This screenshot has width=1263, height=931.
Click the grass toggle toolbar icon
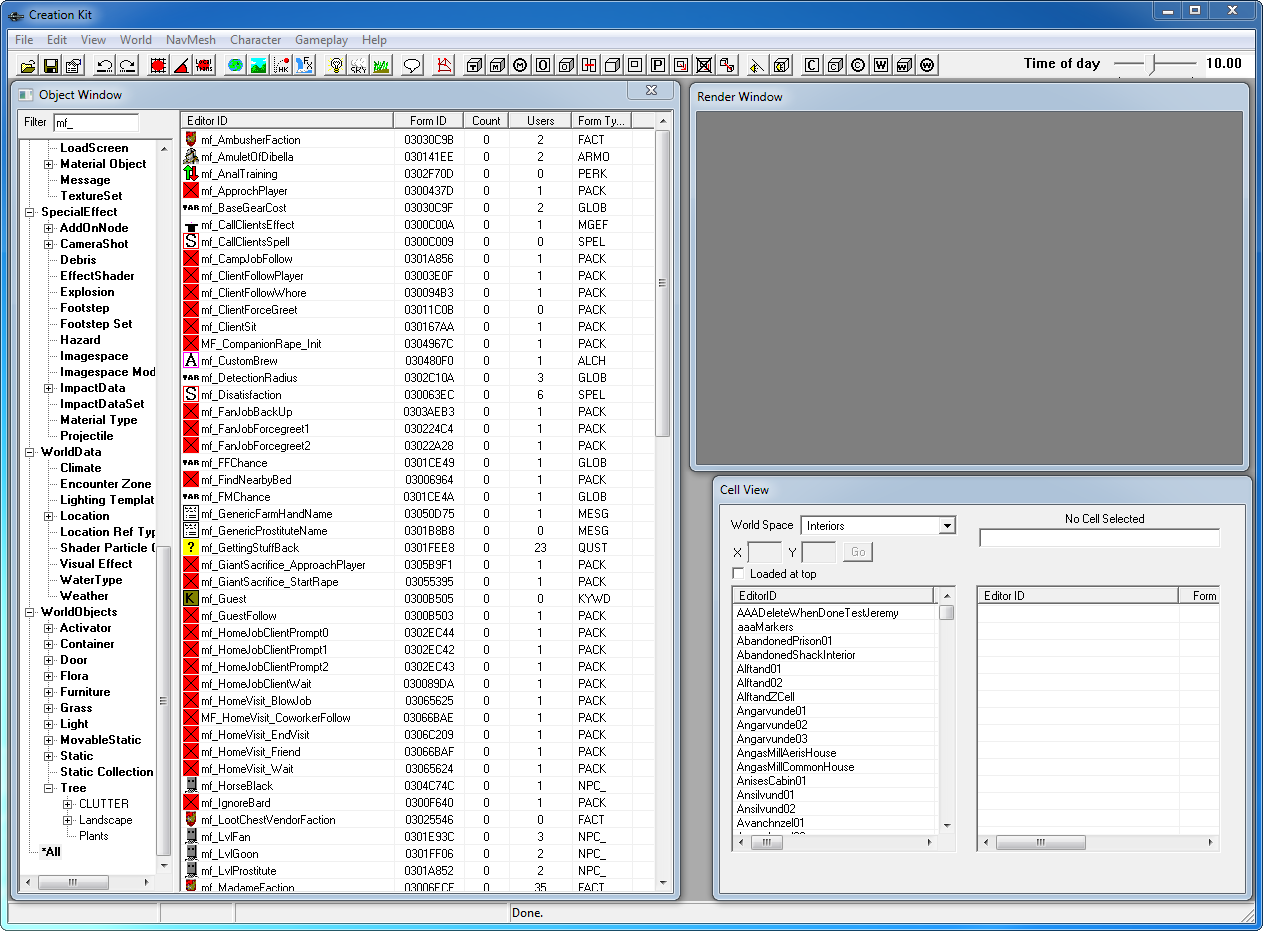(381, 66)
